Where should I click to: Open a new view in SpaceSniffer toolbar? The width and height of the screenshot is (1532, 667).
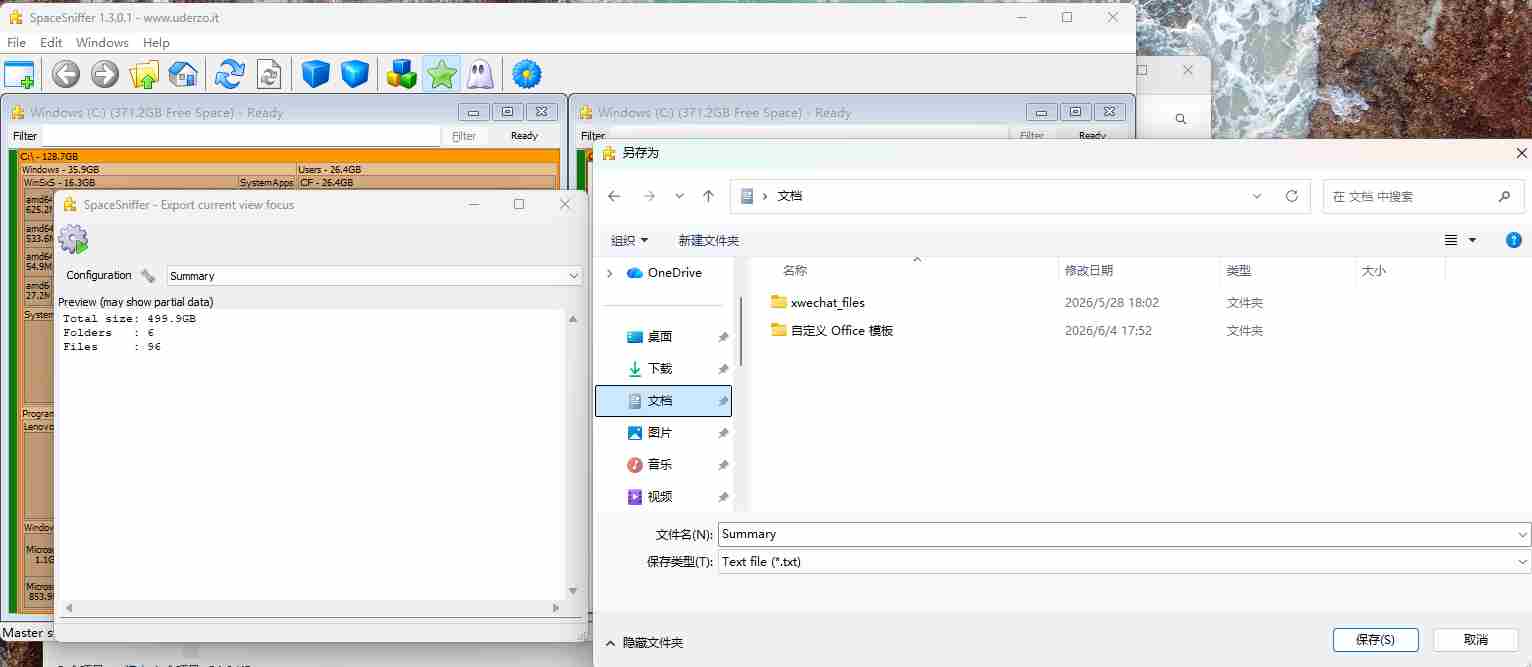point(18,74)
